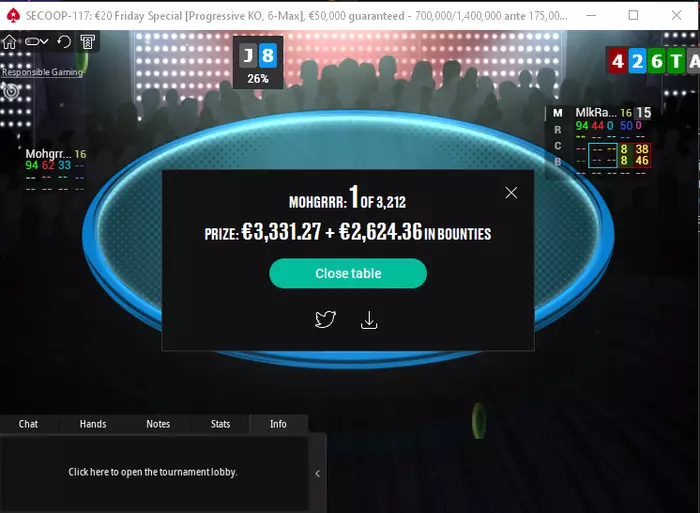
Task: Open table view options dropdown
Action: pos(36,42)
